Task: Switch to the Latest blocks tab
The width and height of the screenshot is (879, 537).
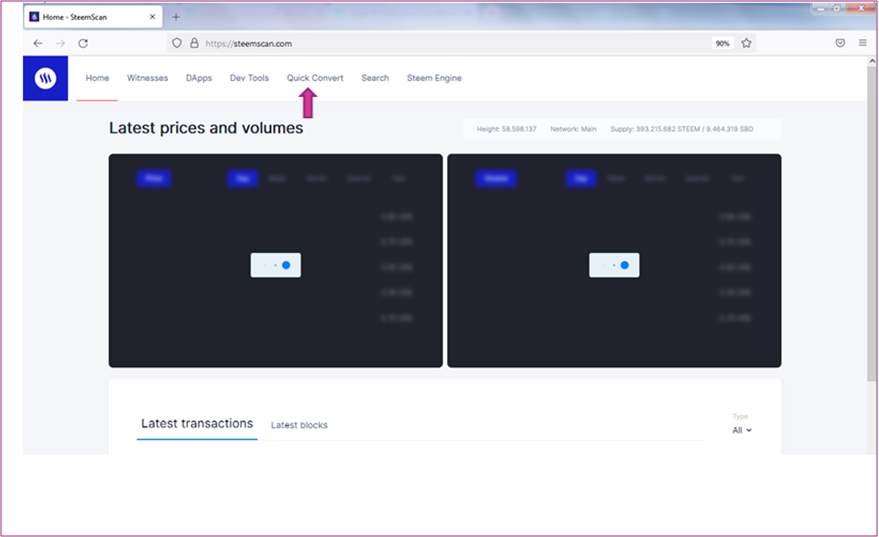Action: pos(299,425)
